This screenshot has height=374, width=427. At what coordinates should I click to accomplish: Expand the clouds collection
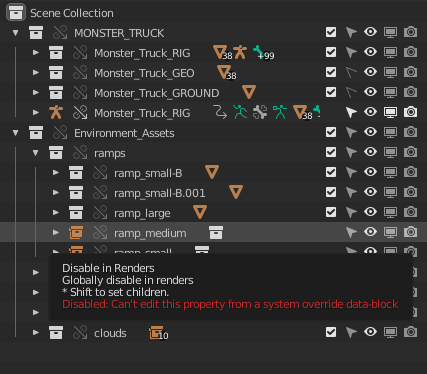pos(36,333)
